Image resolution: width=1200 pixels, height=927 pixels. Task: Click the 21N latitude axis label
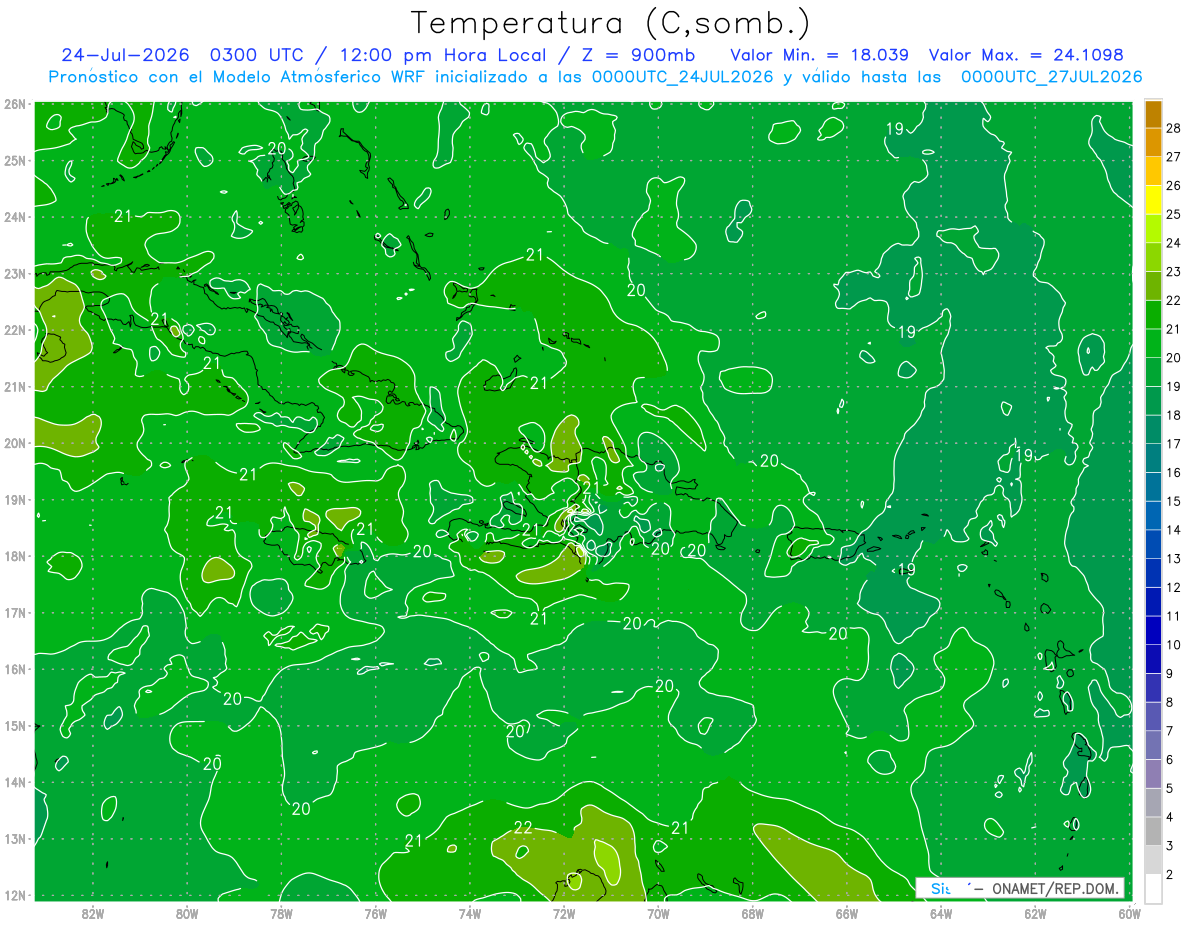click(x=15, y=386)
